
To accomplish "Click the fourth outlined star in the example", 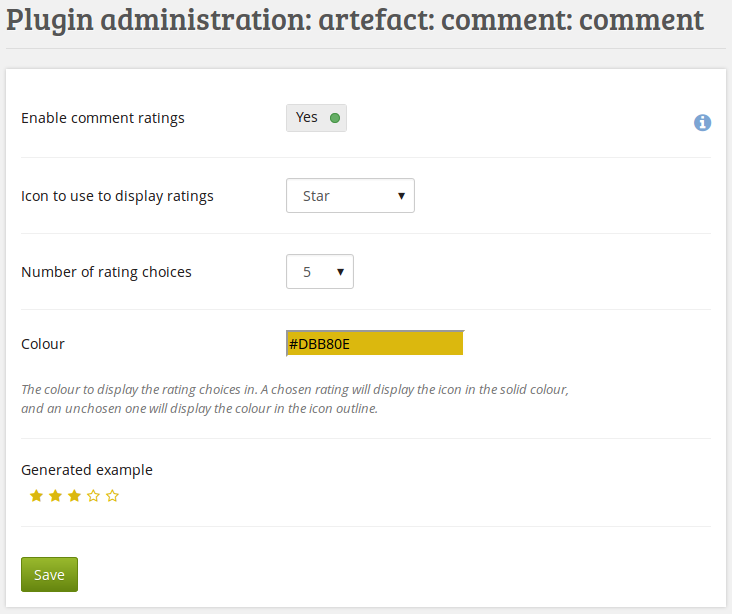I will (93, 496).
